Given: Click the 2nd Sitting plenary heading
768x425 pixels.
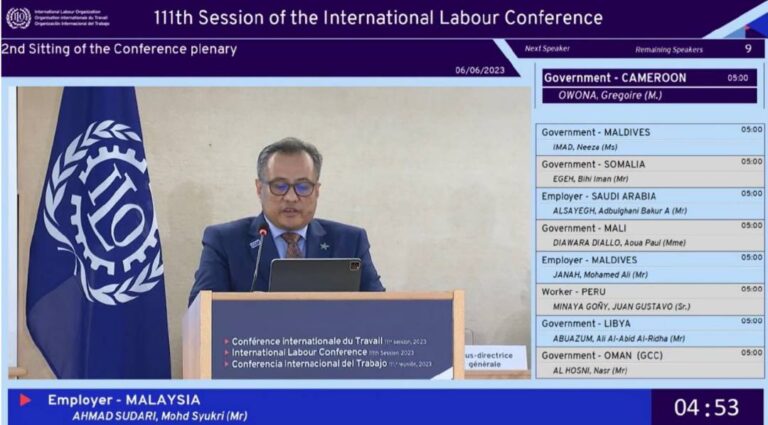Looking at the screenshot, I should pos(119,48).
